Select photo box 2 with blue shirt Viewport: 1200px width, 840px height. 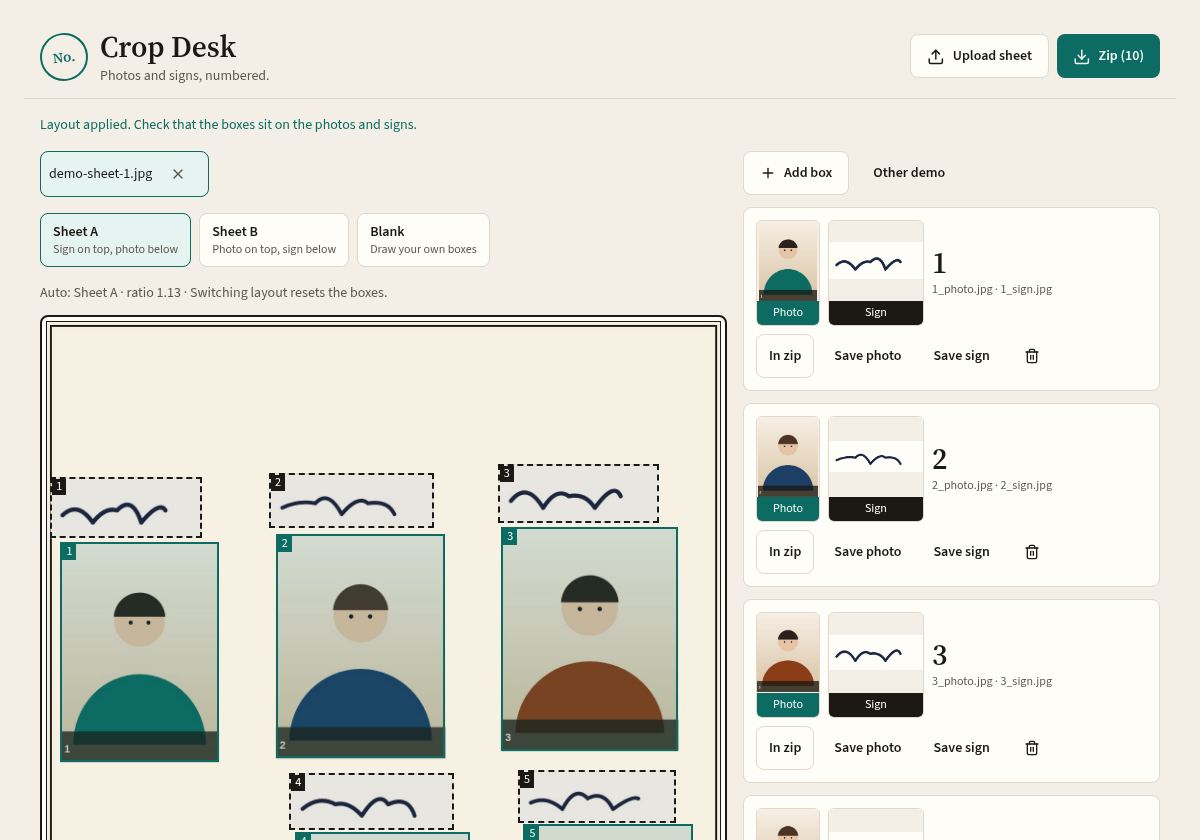(x=361, y=646)
